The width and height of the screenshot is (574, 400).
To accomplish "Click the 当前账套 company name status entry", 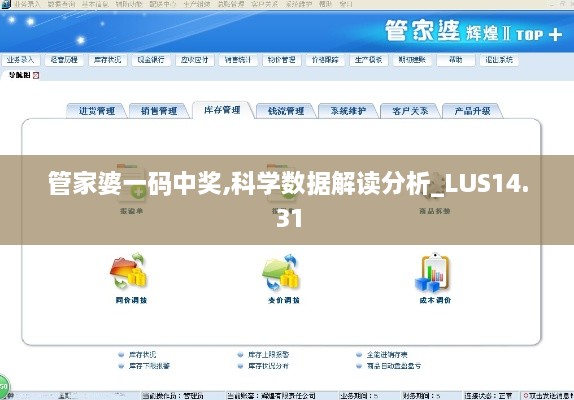I will click(272, 396).
